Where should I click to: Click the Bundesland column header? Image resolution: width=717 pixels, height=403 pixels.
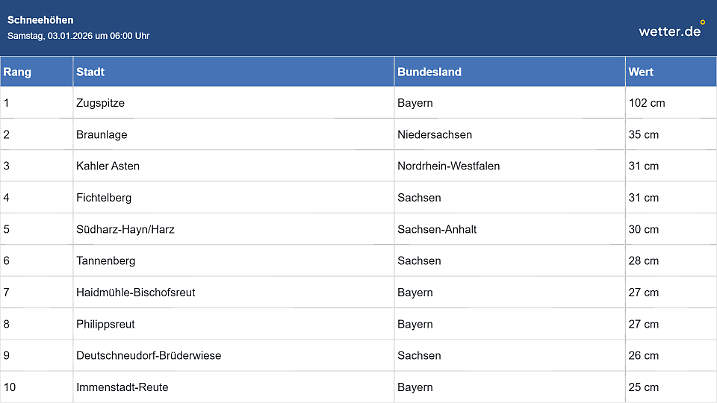429,72
